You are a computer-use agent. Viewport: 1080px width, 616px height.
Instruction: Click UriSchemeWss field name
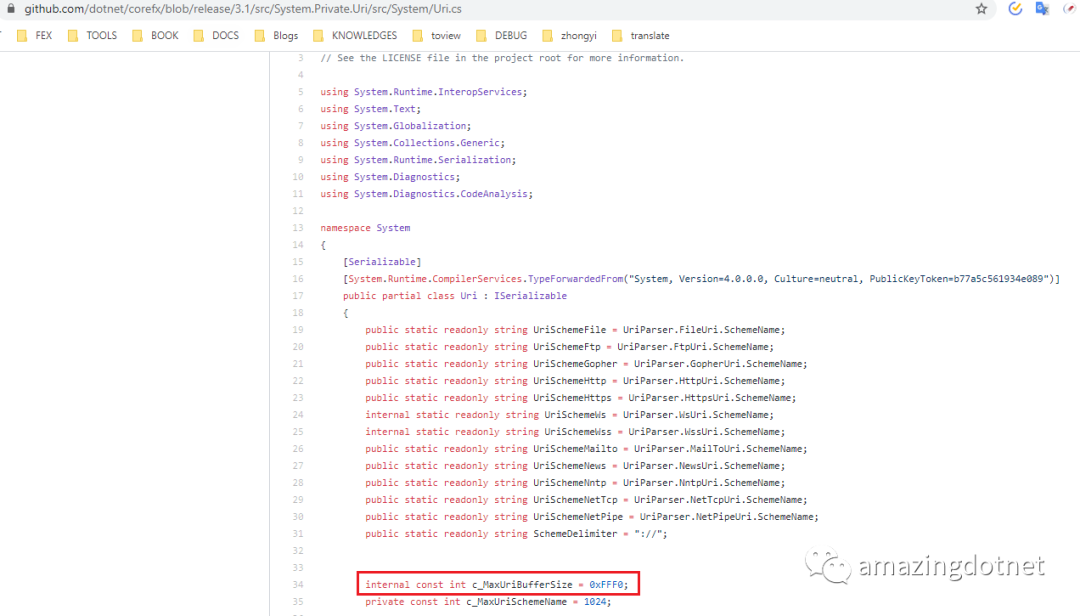[578, 431]
